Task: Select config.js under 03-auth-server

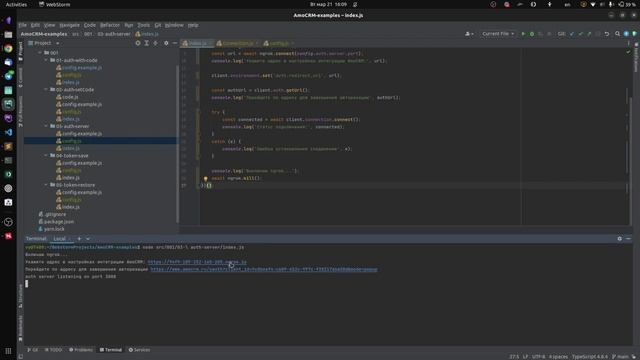Action: point(71,141)
